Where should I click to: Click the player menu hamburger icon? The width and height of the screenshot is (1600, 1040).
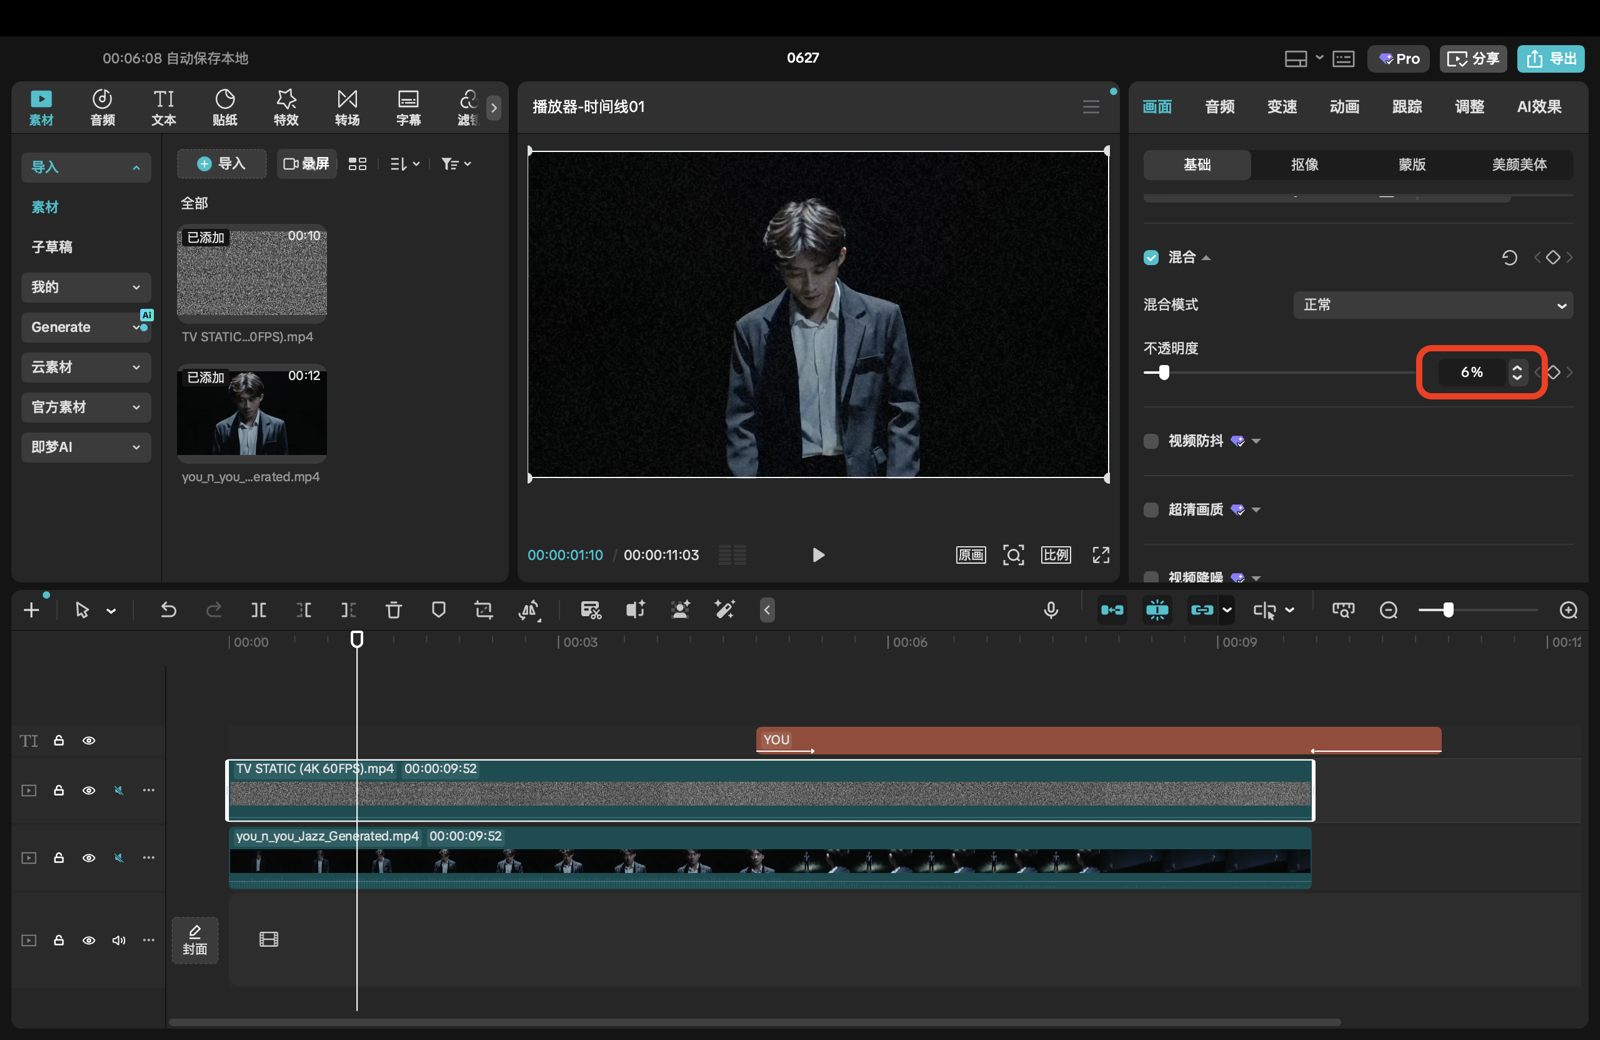click(x=1091, y=107)
